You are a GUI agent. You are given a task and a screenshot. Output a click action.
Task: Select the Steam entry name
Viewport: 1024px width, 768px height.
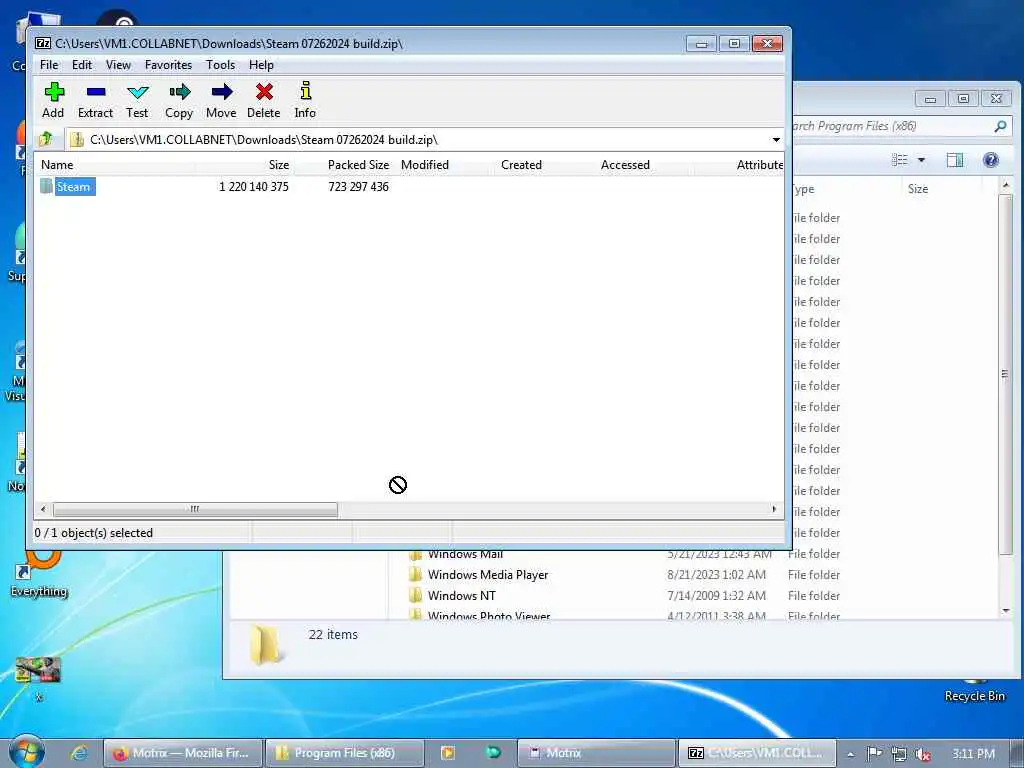point(74,187)
